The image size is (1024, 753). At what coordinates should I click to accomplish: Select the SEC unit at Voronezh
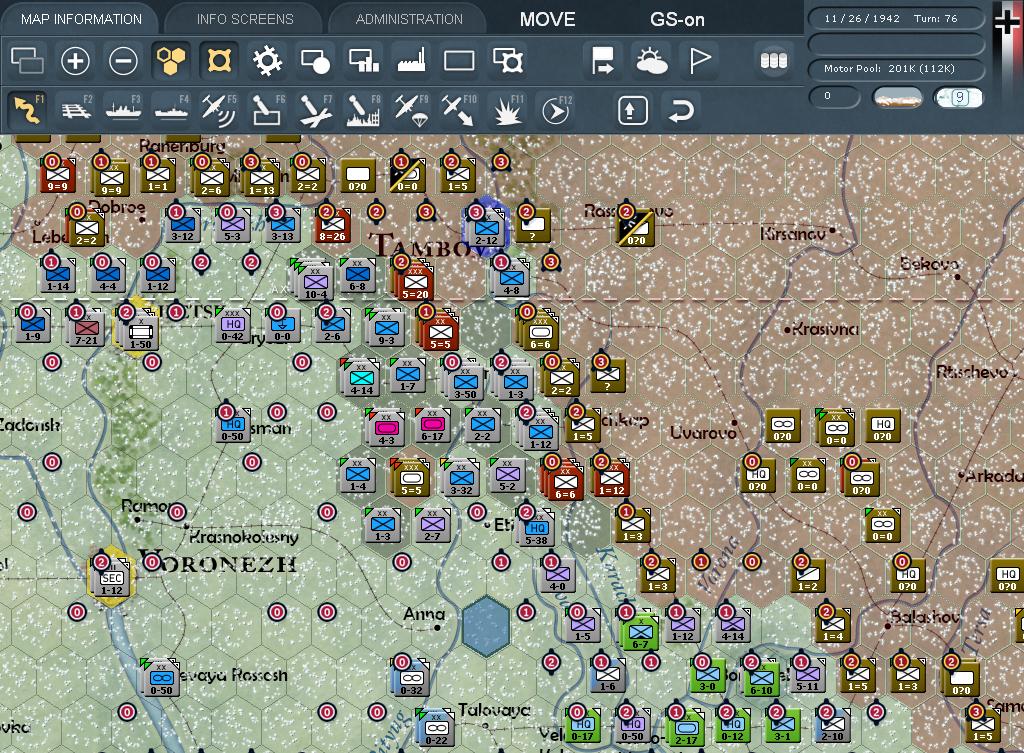coord(112,576)
